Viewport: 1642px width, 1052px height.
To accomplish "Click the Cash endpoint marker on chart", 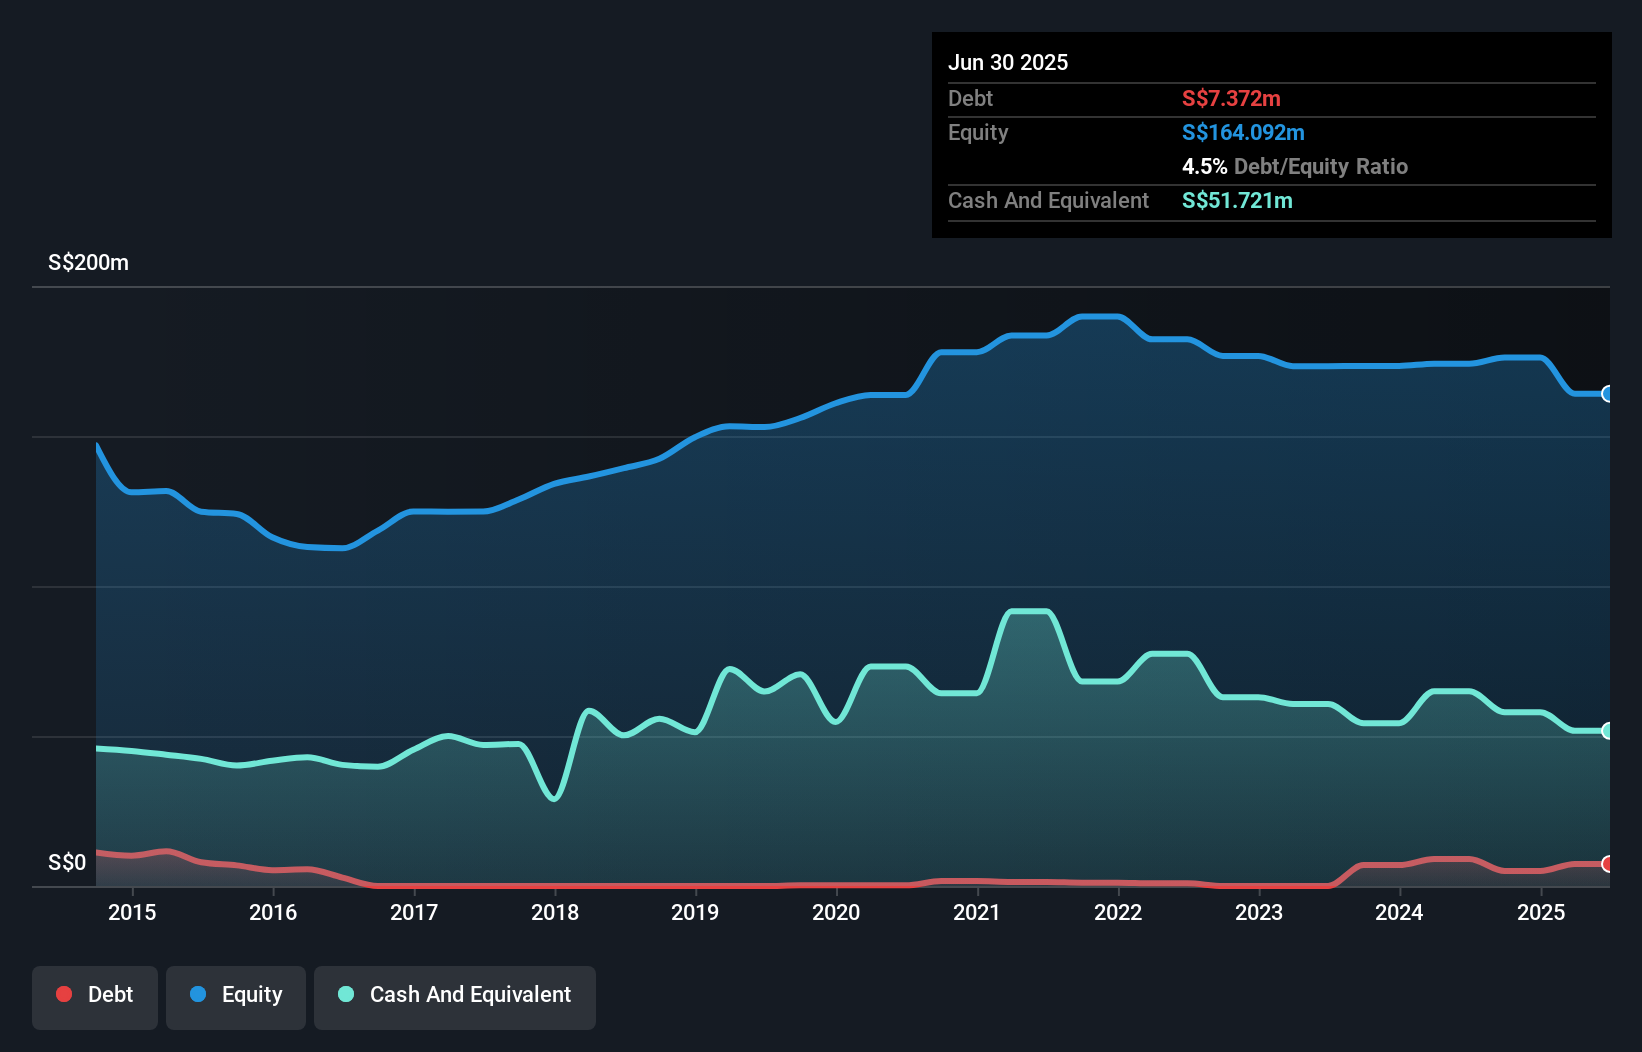I will (x=1607, y=731).
